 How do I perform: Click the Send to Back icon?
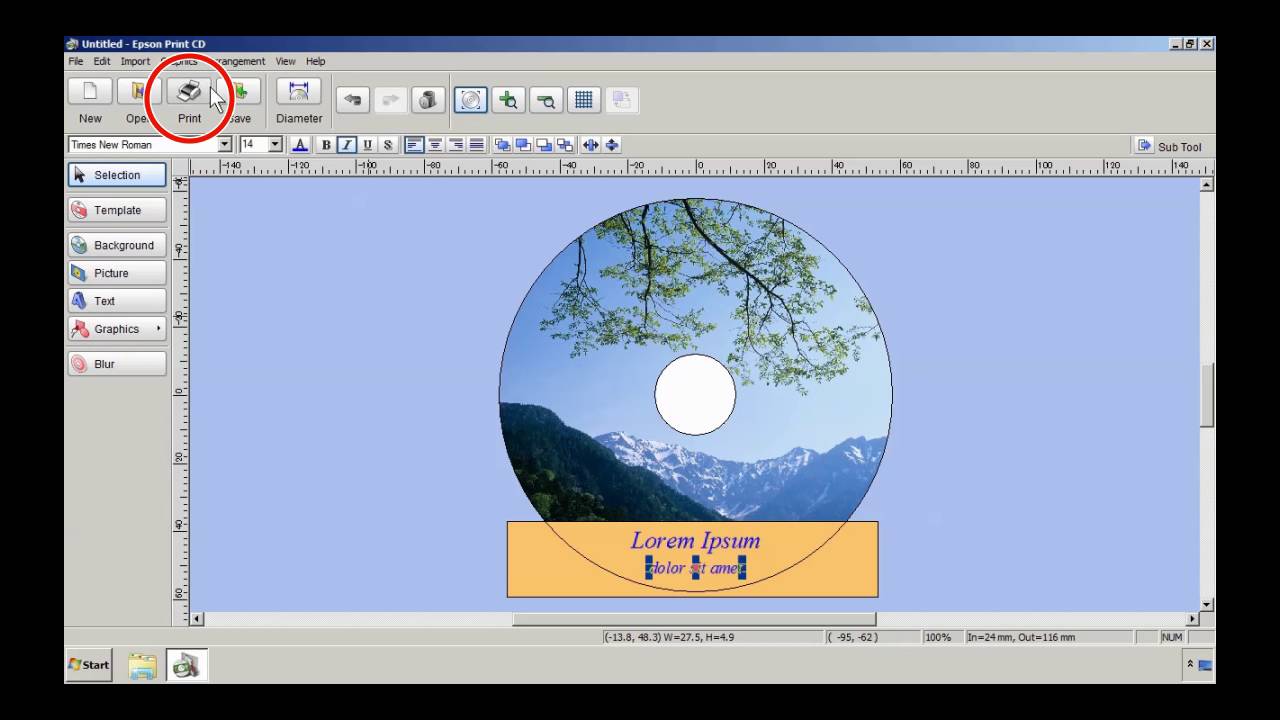pyautogui.click(x=565, y=145)
